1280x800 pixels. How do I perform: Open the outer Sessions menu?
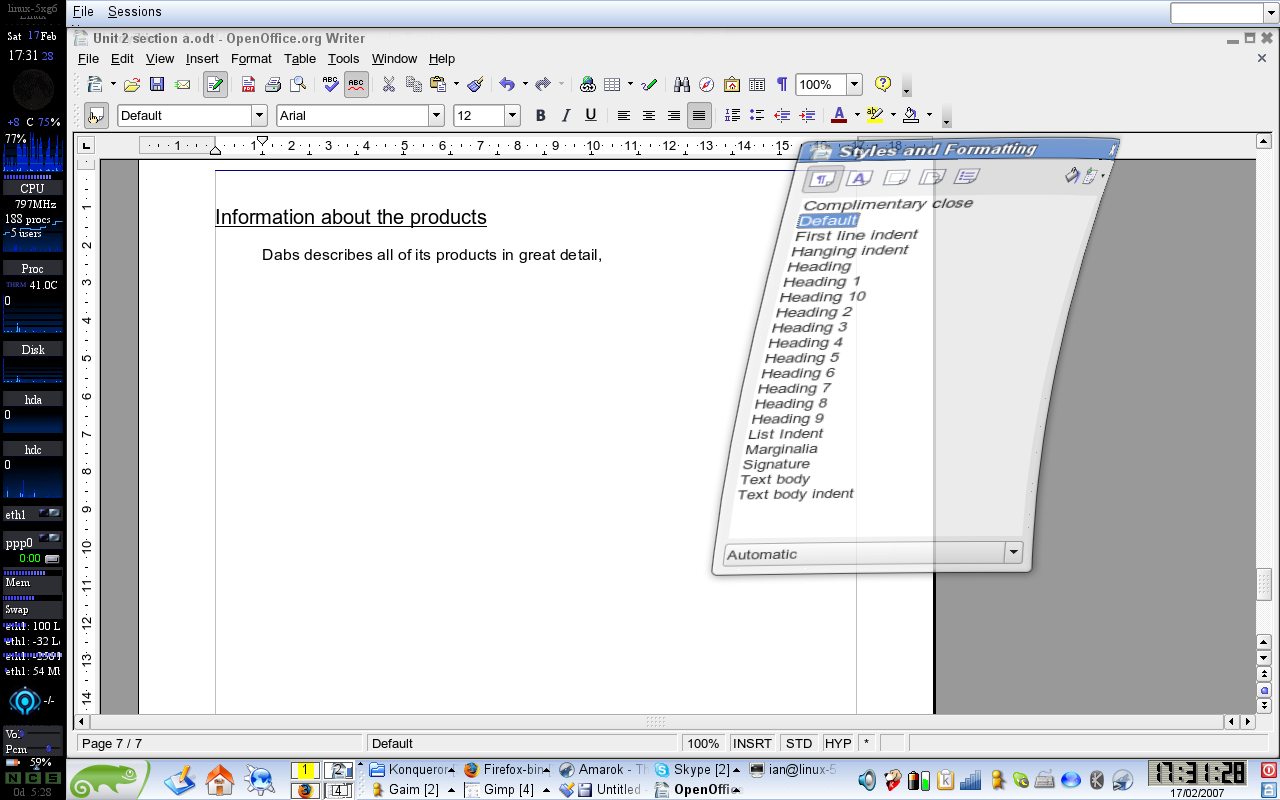pos(134,12)
